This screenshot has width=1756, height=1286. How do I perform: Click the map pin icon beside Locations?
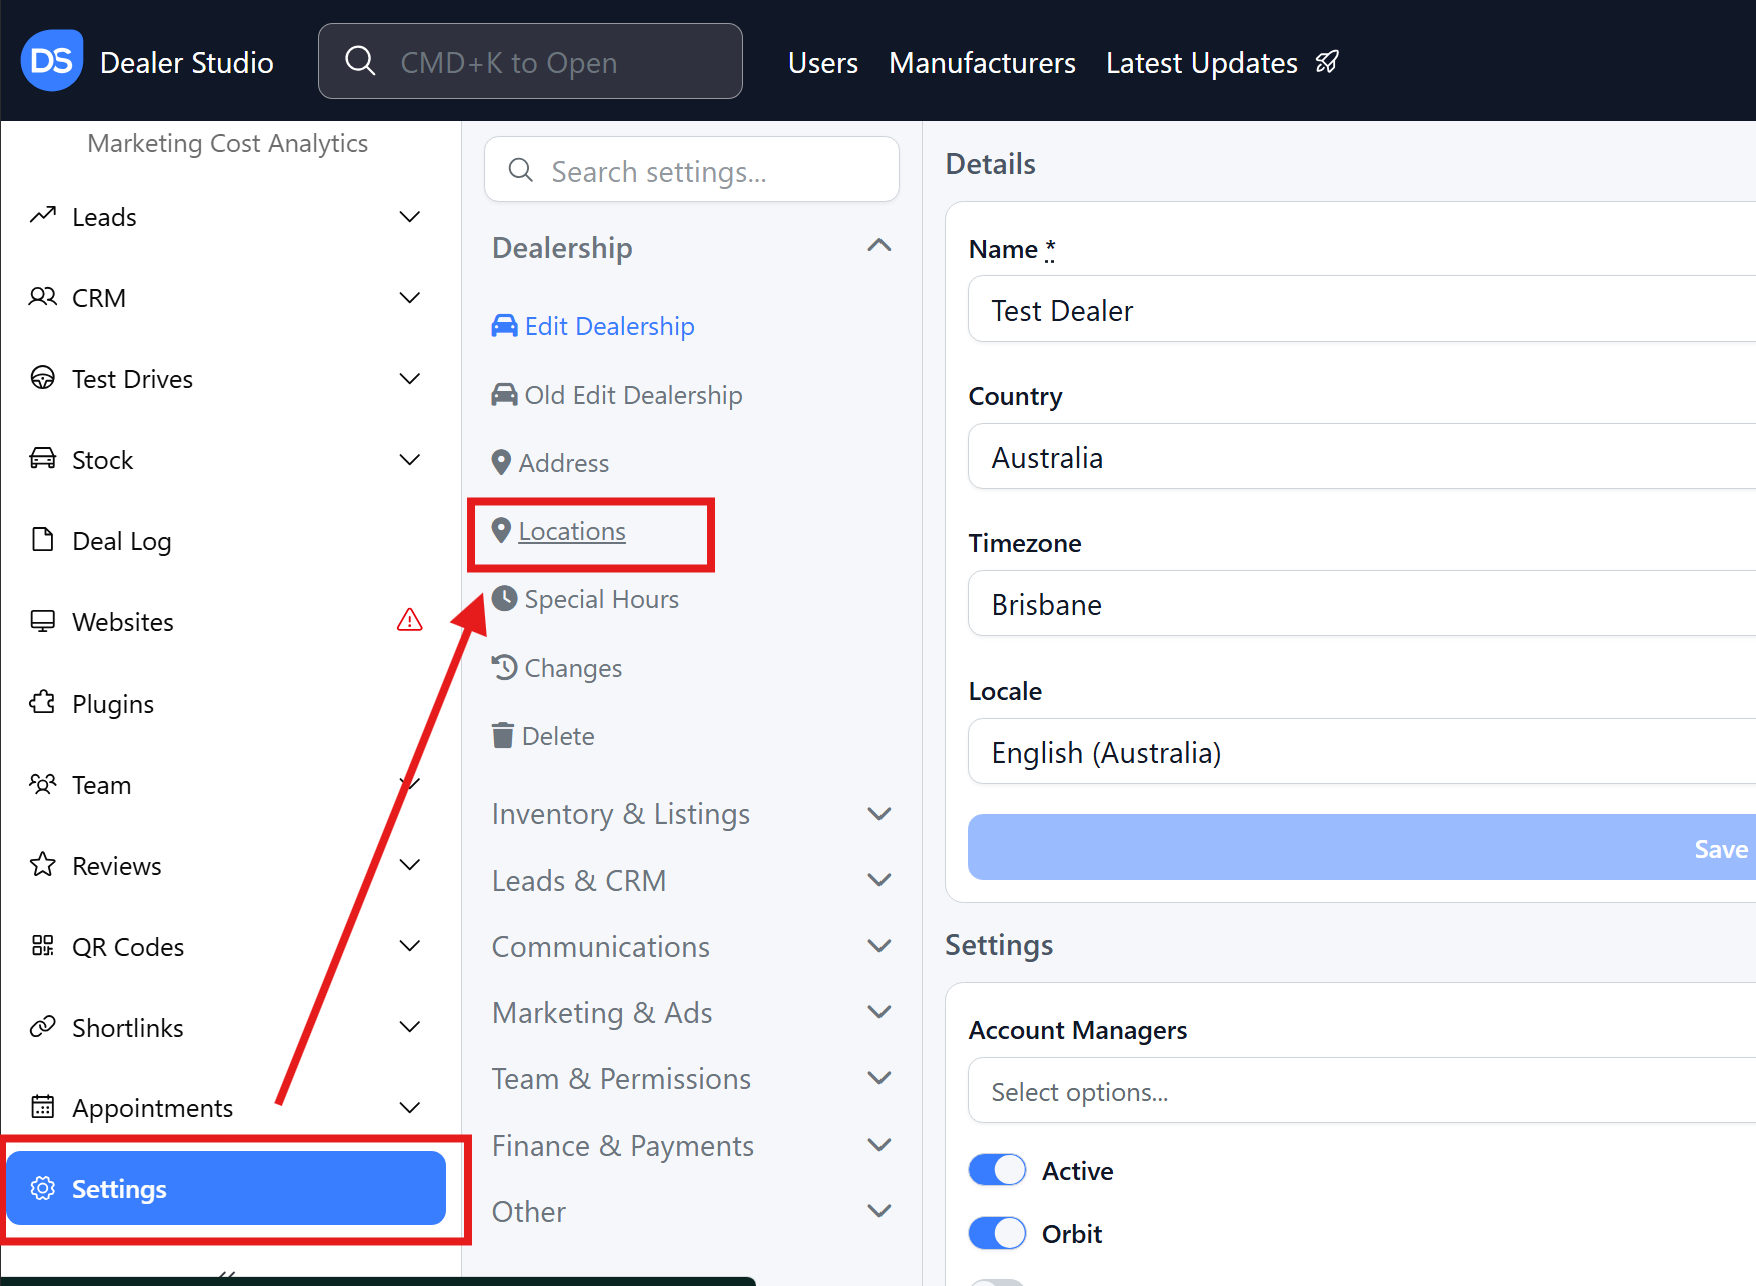pos(502,531)
